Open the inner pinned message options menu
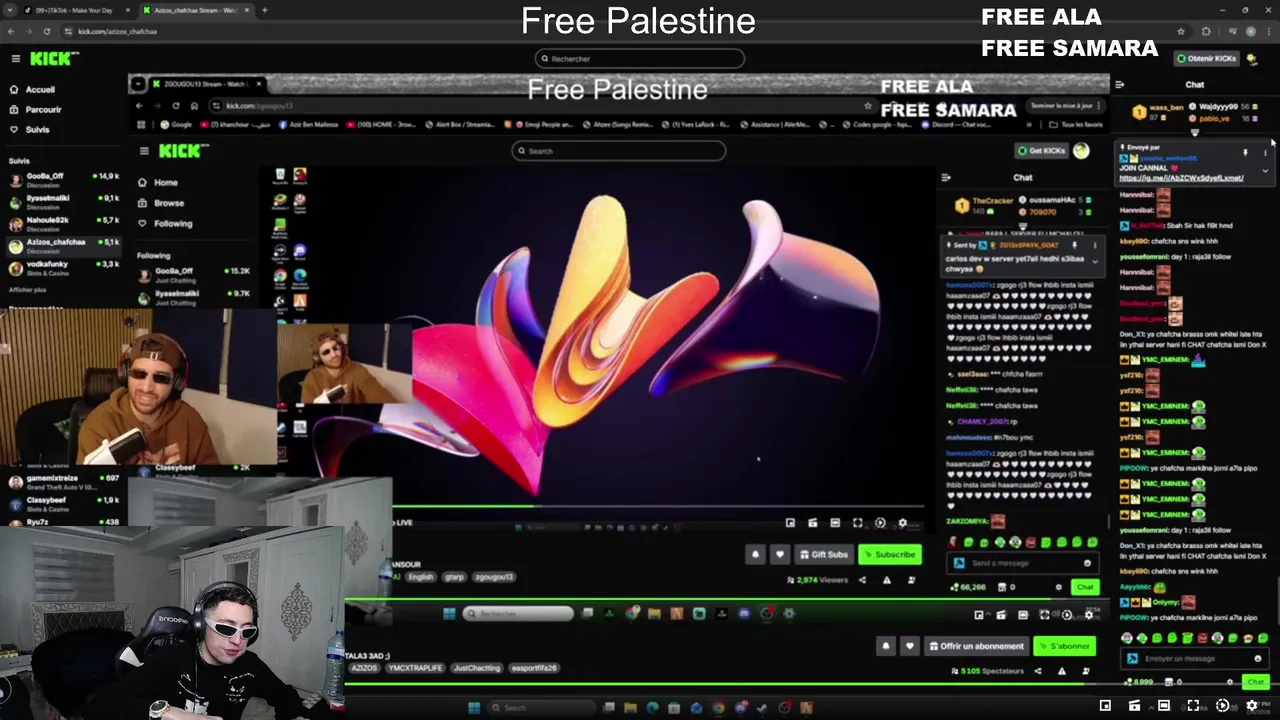1280x720 pixels. [1095, 245]
